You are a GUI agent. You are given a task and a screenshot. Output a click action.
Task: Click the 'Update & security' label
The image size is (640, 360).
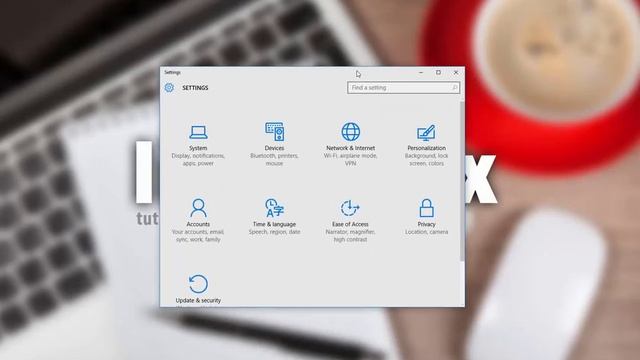coord(198,300)
